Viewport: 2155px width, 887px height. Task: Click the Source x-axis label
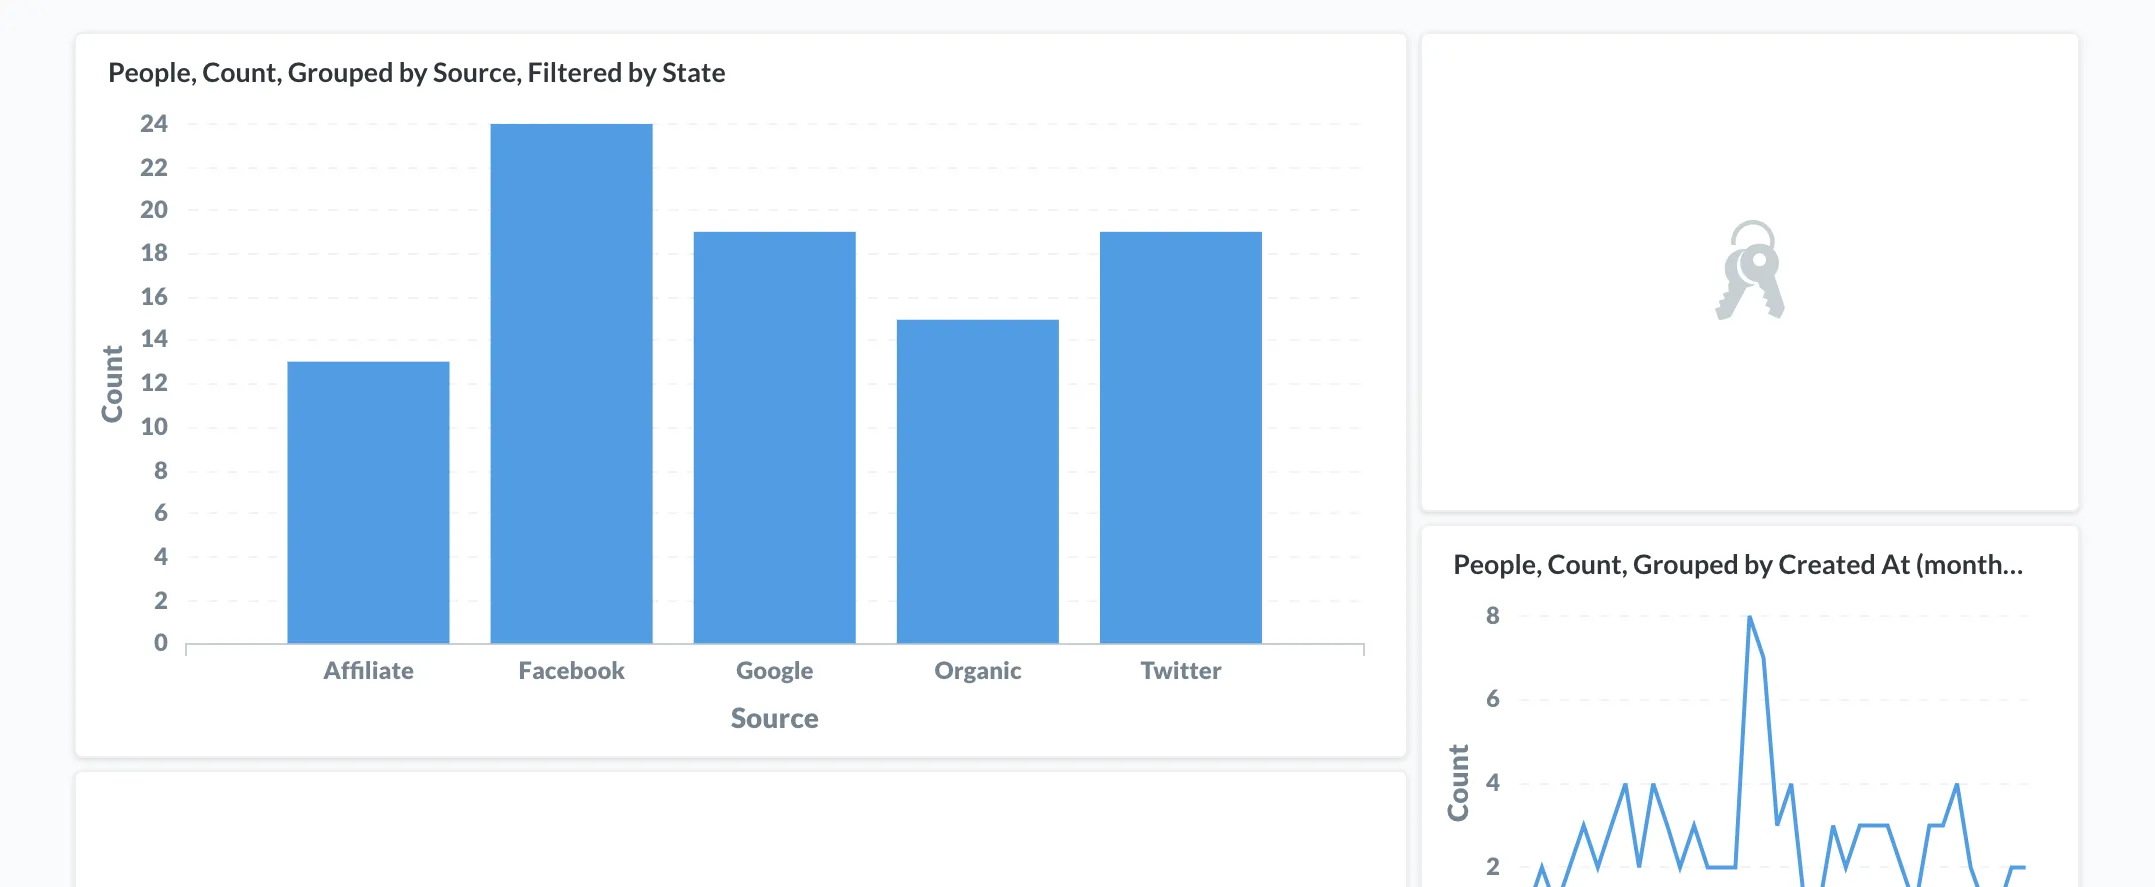(x=774, y=718)
